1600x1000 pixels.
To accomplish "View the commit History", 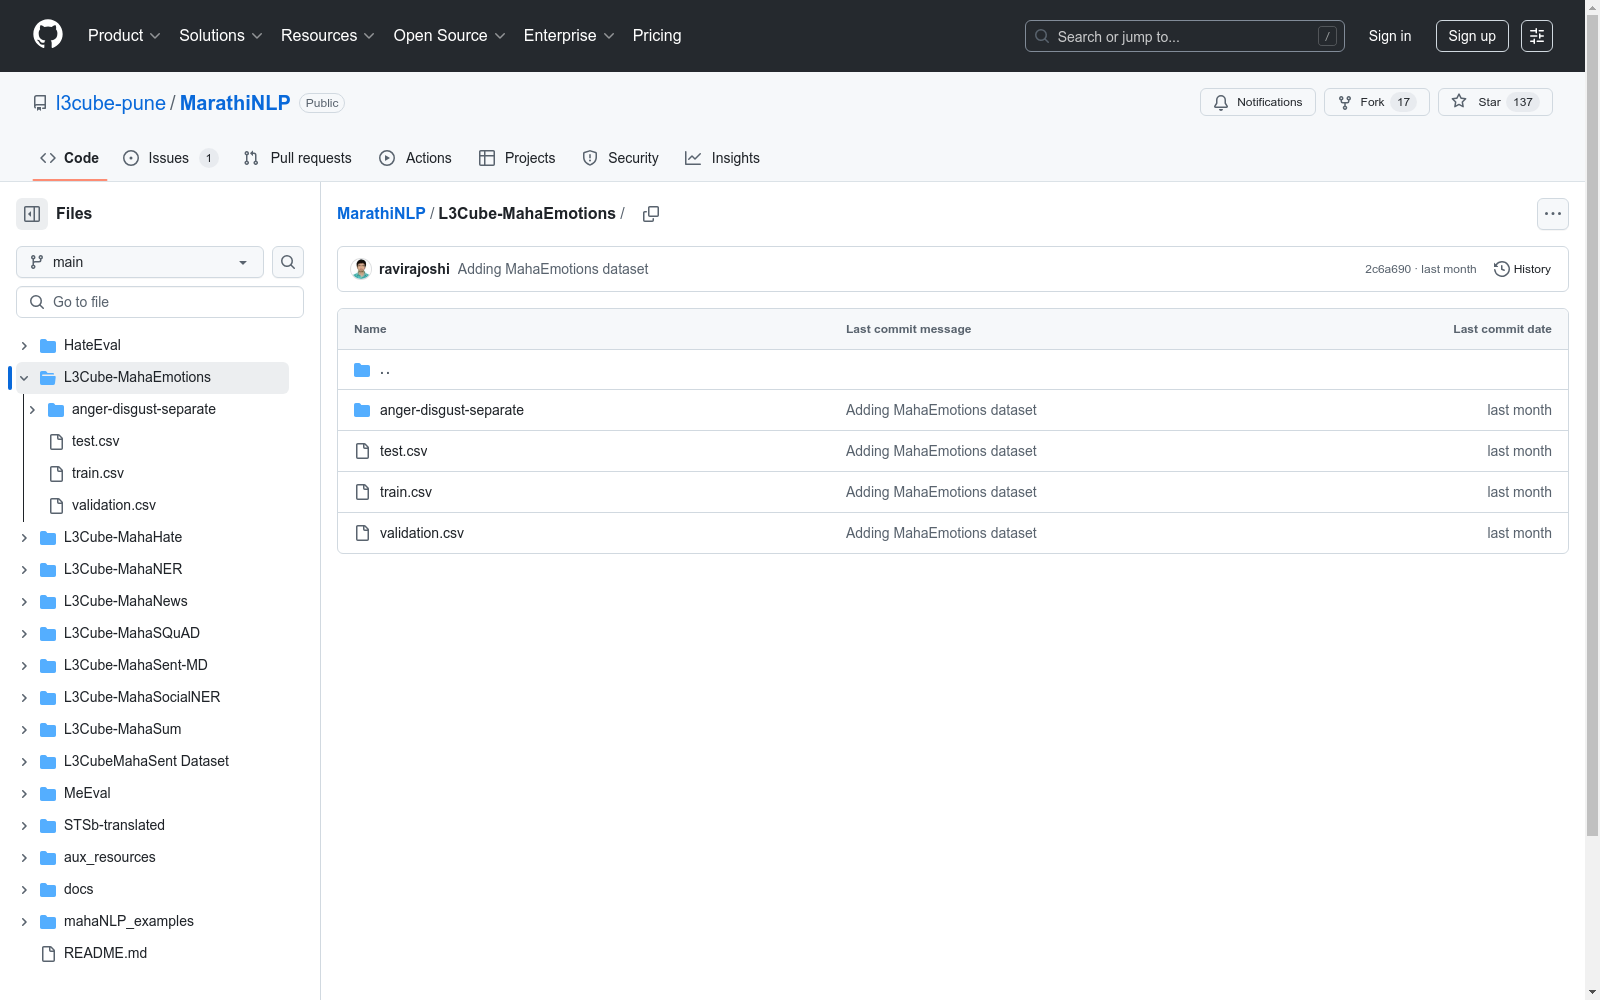I will (x=1522, y=269).
